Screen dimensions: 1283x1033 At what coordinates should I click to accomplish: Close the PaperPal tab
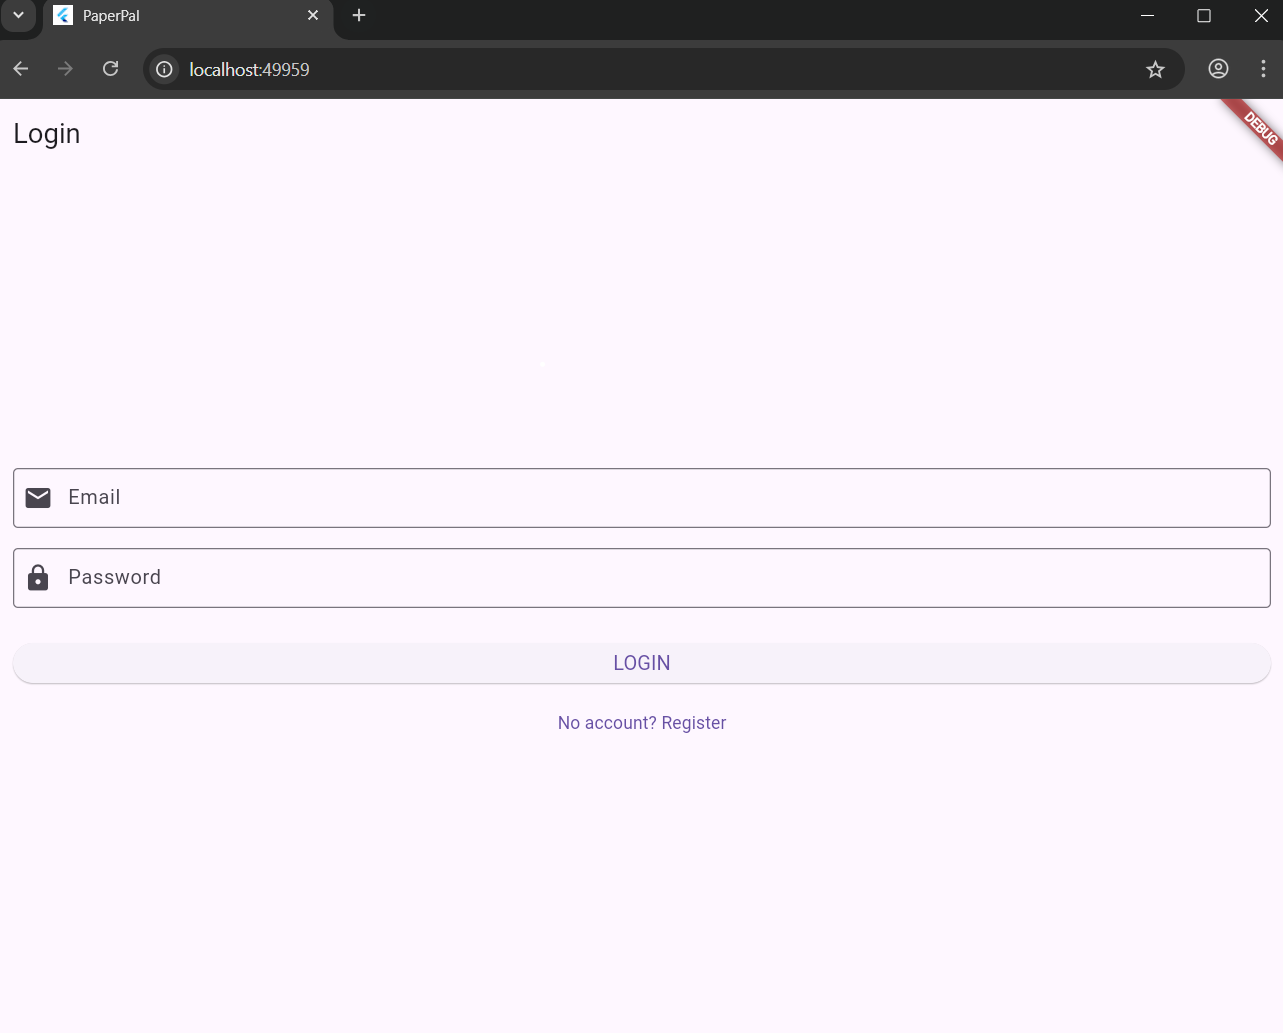point(313,16)
